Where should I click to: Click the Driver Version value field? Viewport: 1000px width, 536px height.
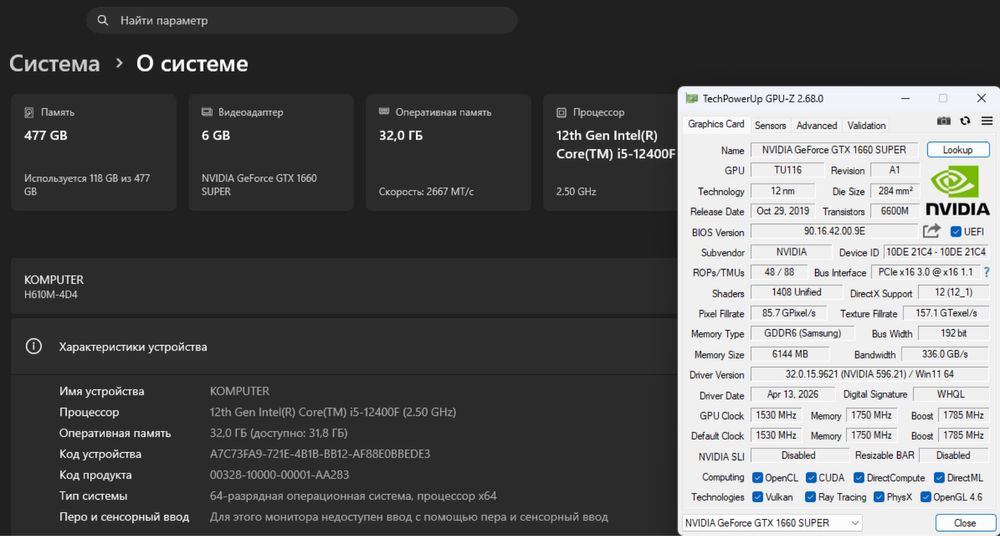(x=869, y=375)
